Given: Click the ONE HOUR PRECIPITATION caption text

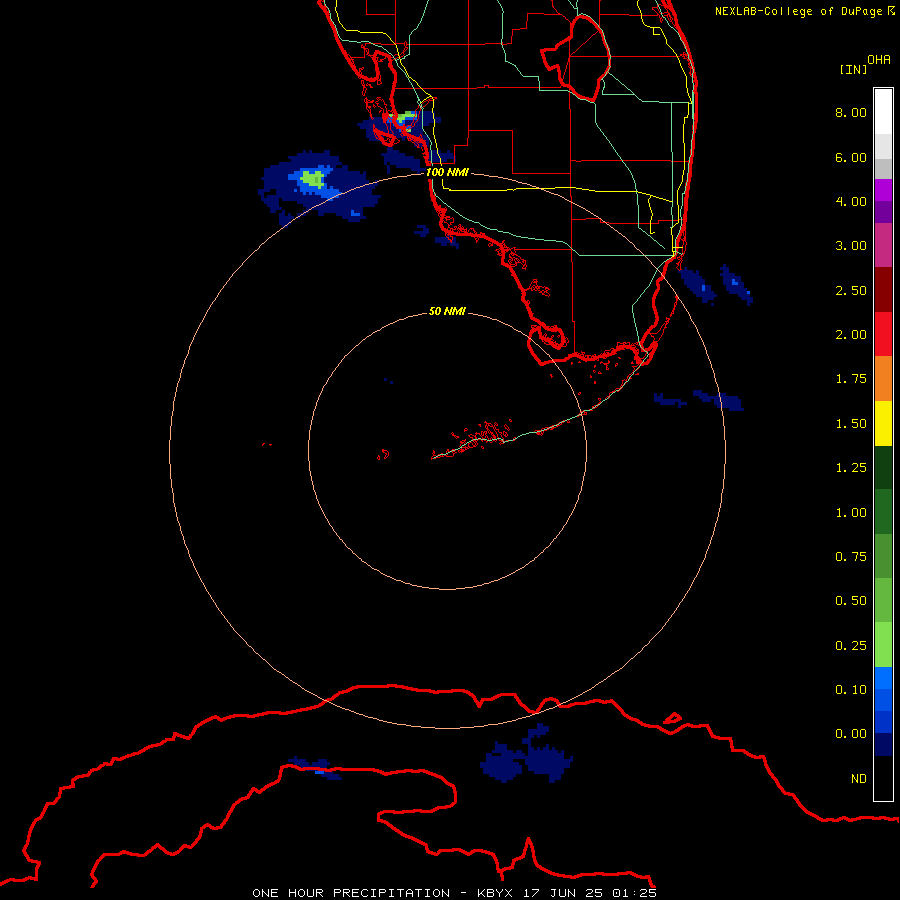Looking at the screenshot, I should [351, 893].
